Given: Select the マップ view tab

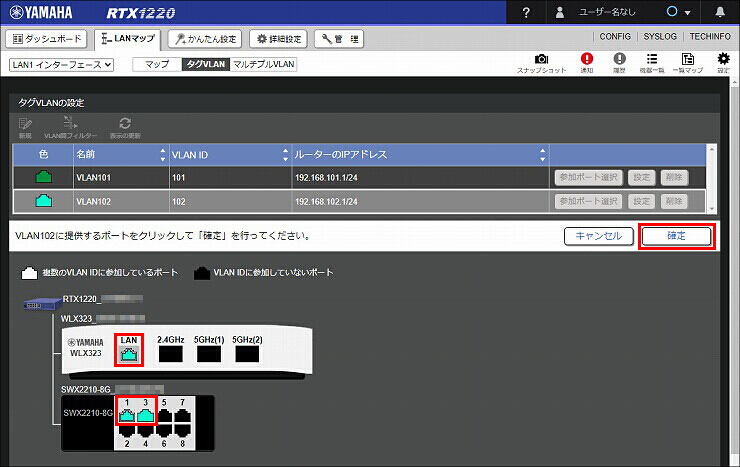Looking at the screenshot, I should click(x=157, y=64).
